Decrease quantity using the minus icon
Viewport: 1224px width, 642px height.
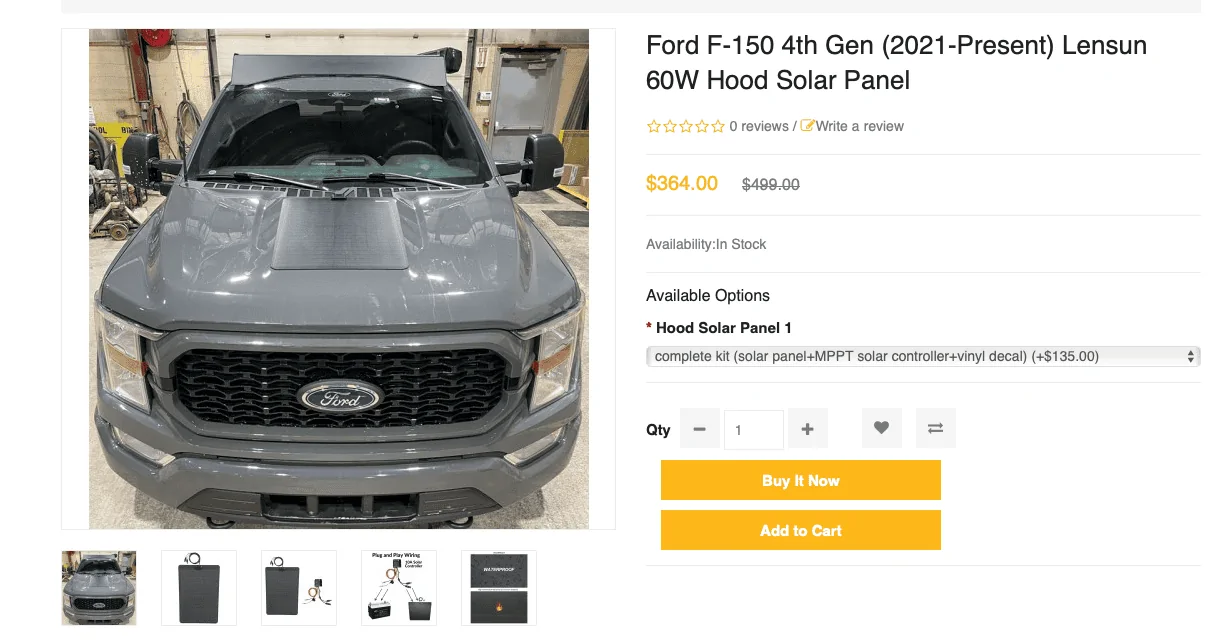pyautogui.click(x=699, y=427)
